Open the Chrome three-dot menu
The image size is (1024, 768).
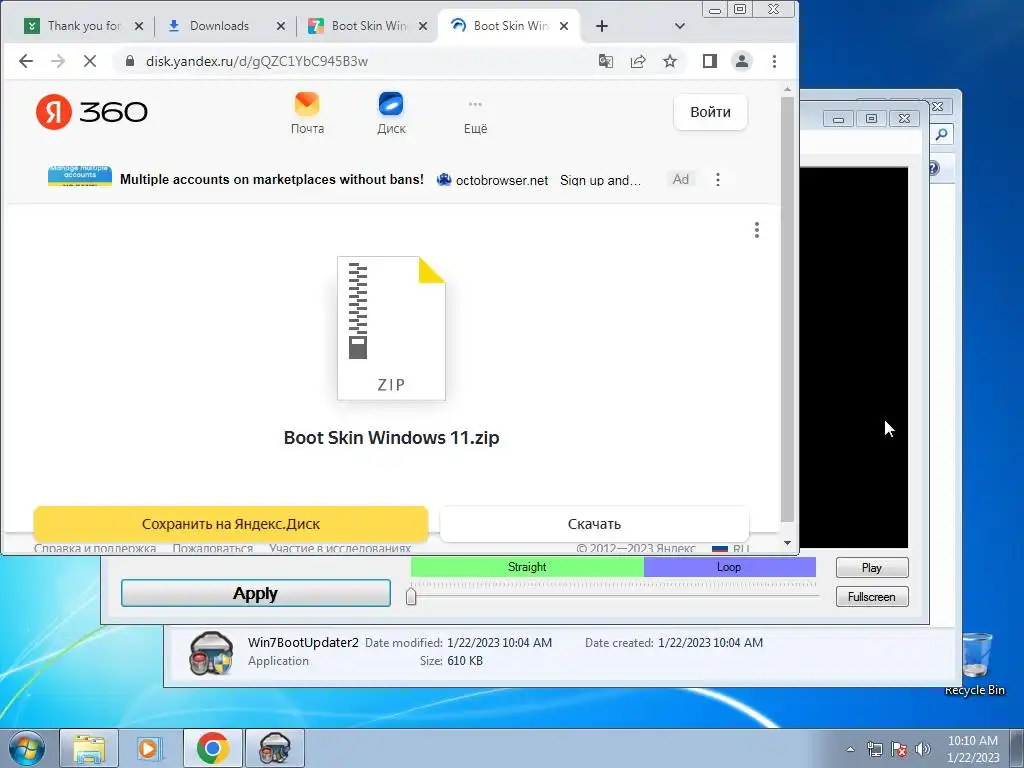click(x=775, y=61)
